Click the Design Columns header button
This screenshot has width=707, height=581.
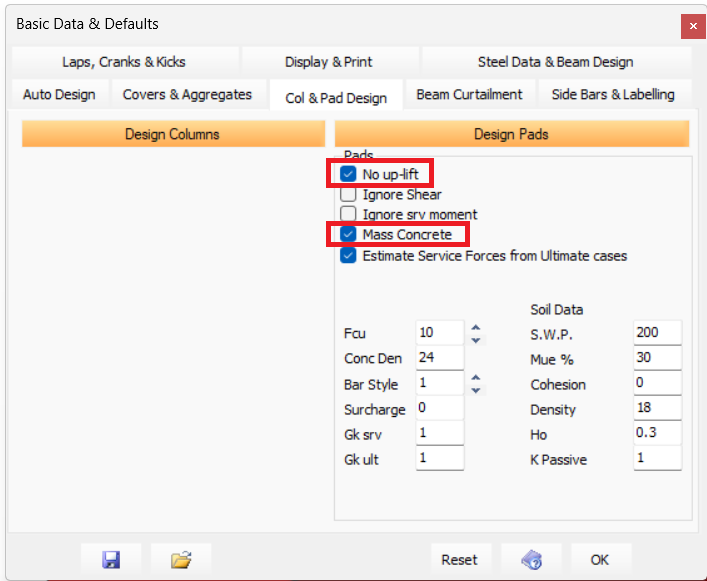(x=173, y=134)
